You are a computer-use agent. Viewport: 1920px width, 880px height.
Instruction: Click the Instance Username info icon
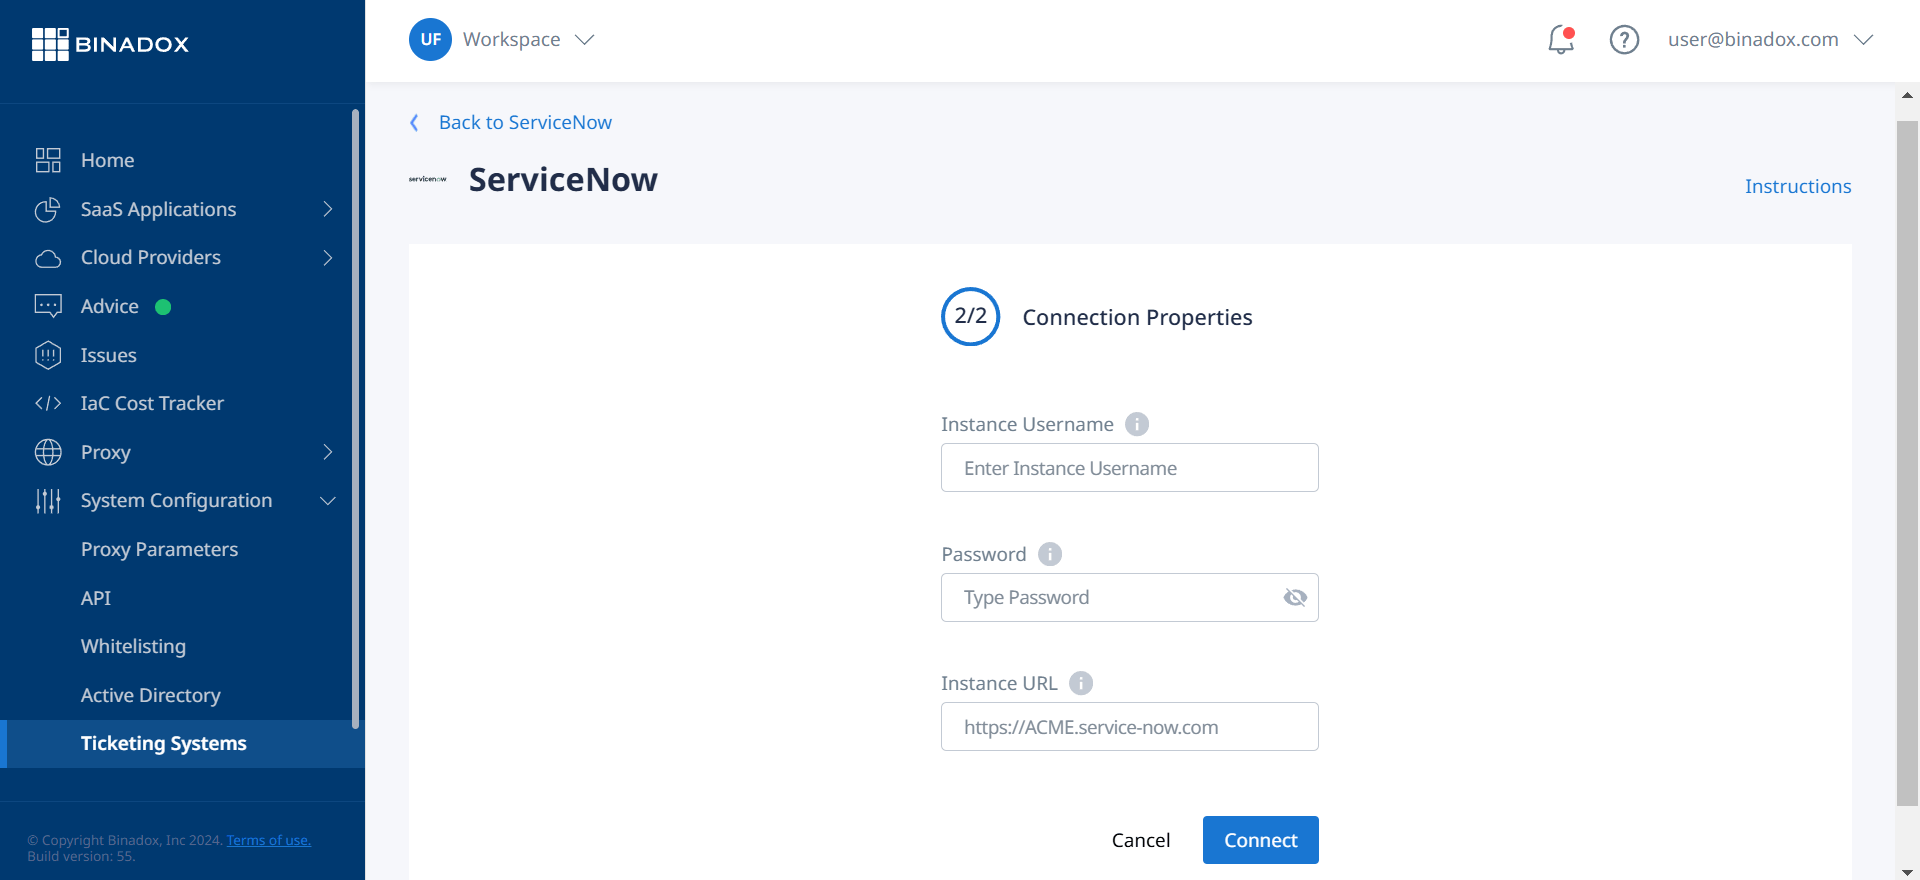pos(1137,424)
